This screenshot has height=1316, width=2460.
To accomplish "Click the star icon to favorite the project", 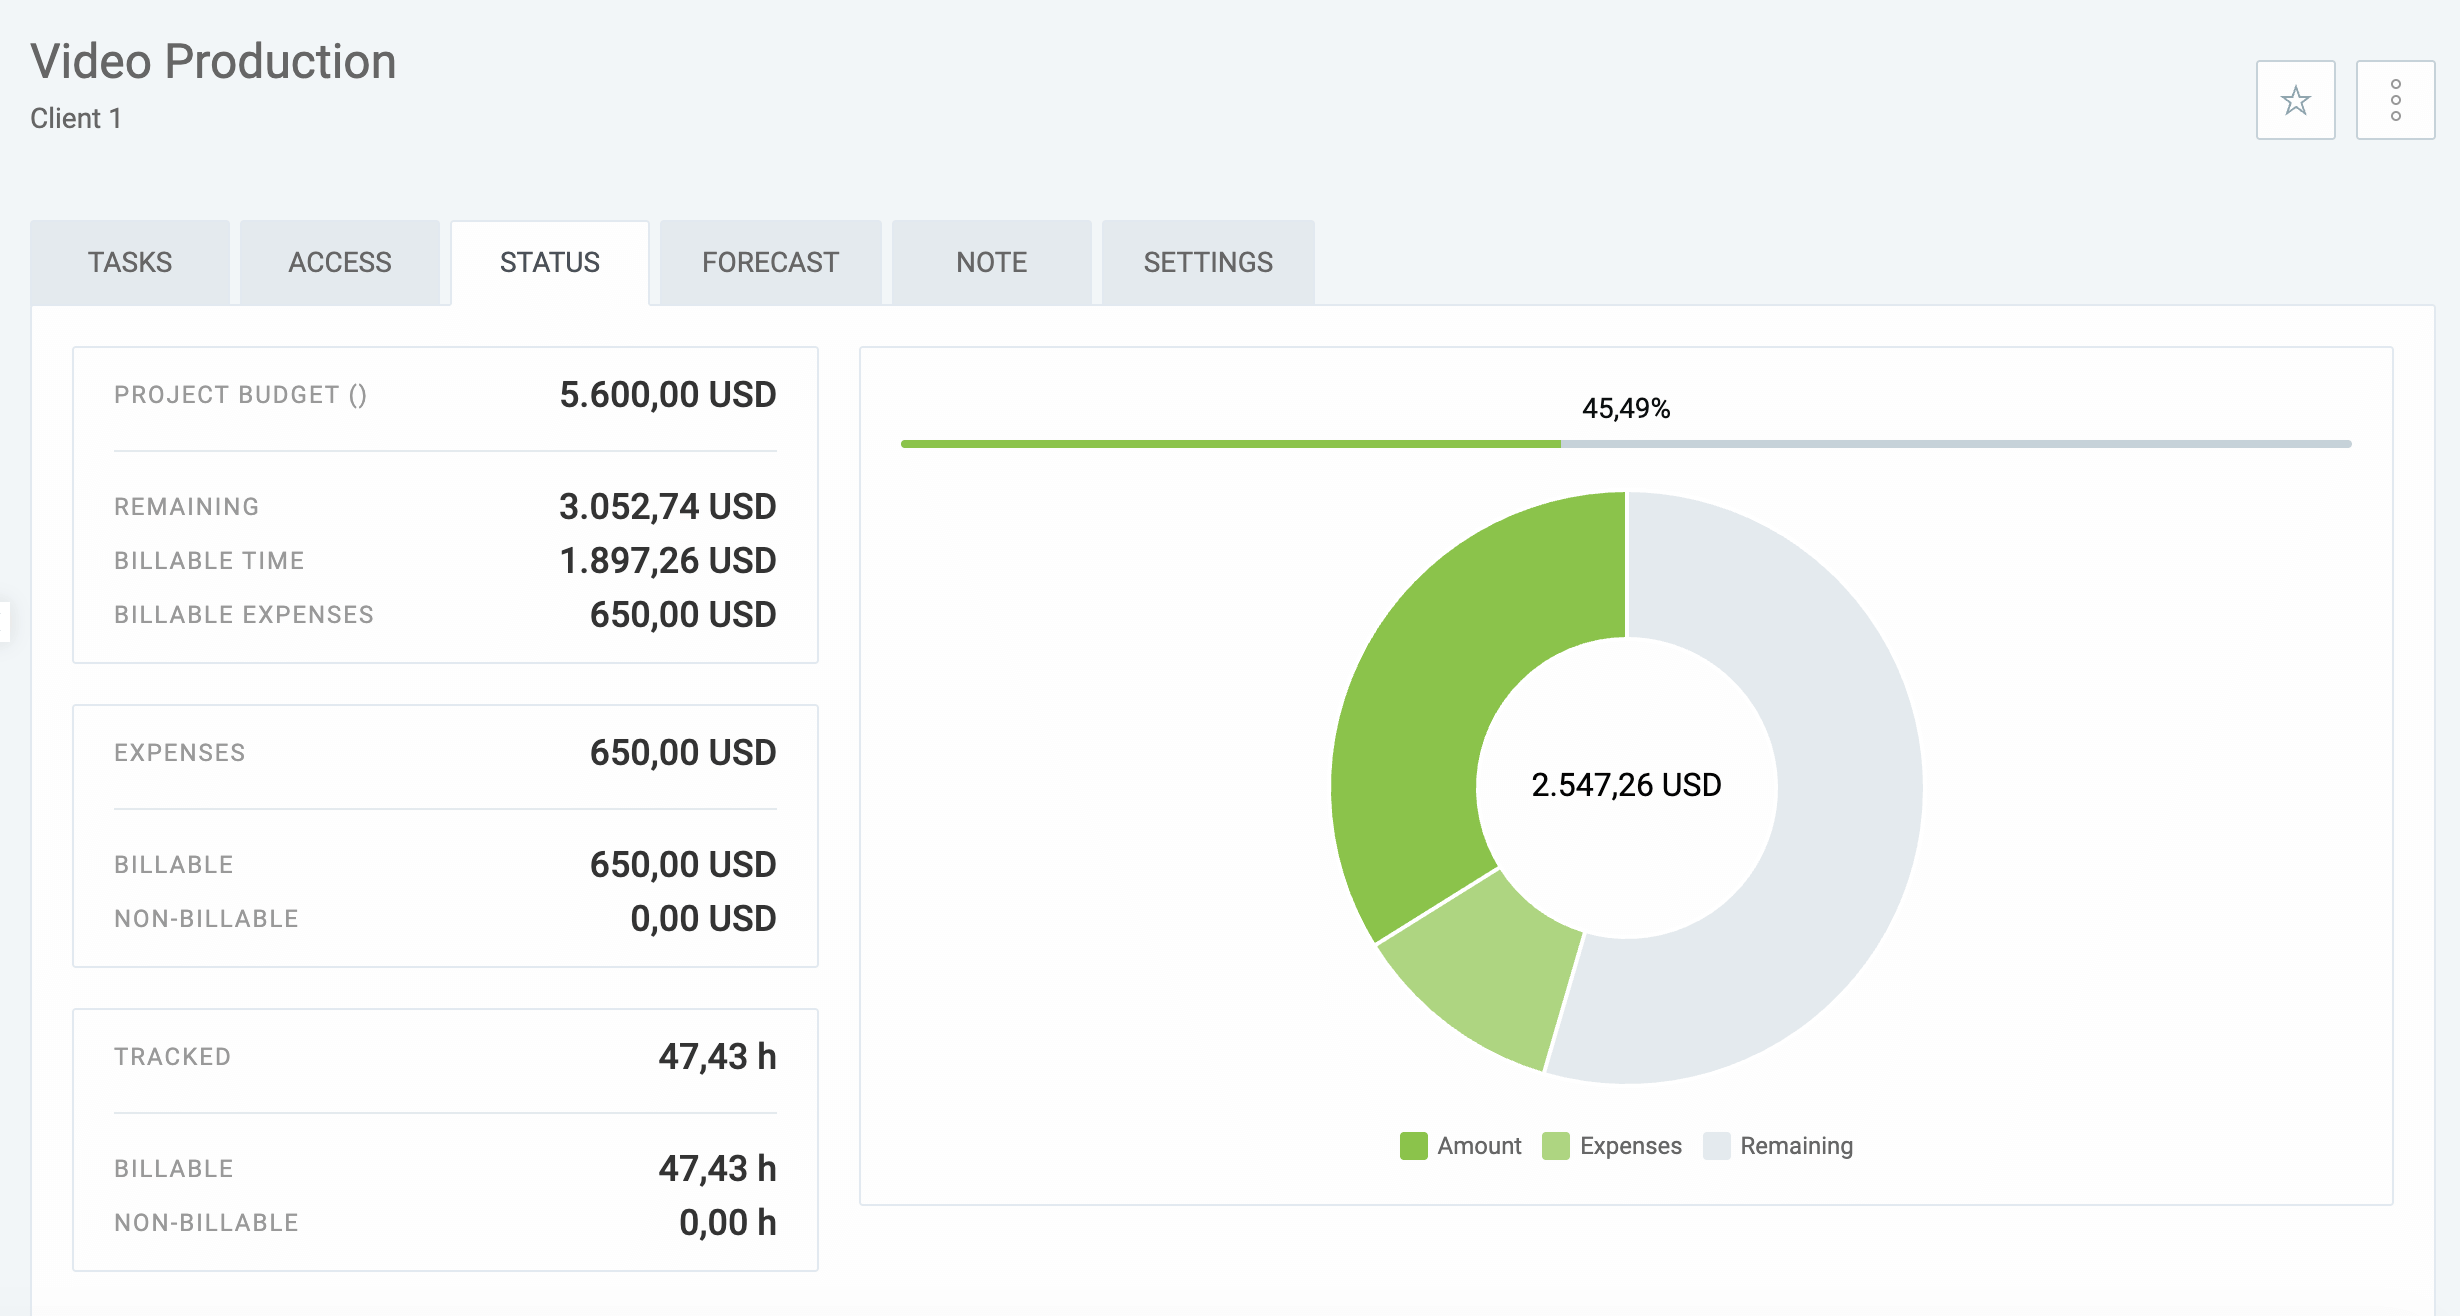I will click(2294, 100).
